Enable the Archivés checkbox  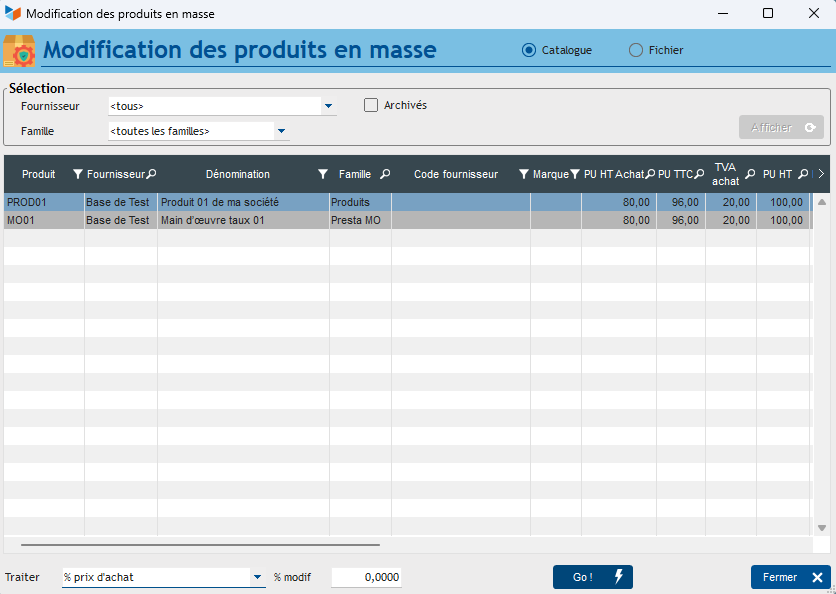click(x=371, y=105)
